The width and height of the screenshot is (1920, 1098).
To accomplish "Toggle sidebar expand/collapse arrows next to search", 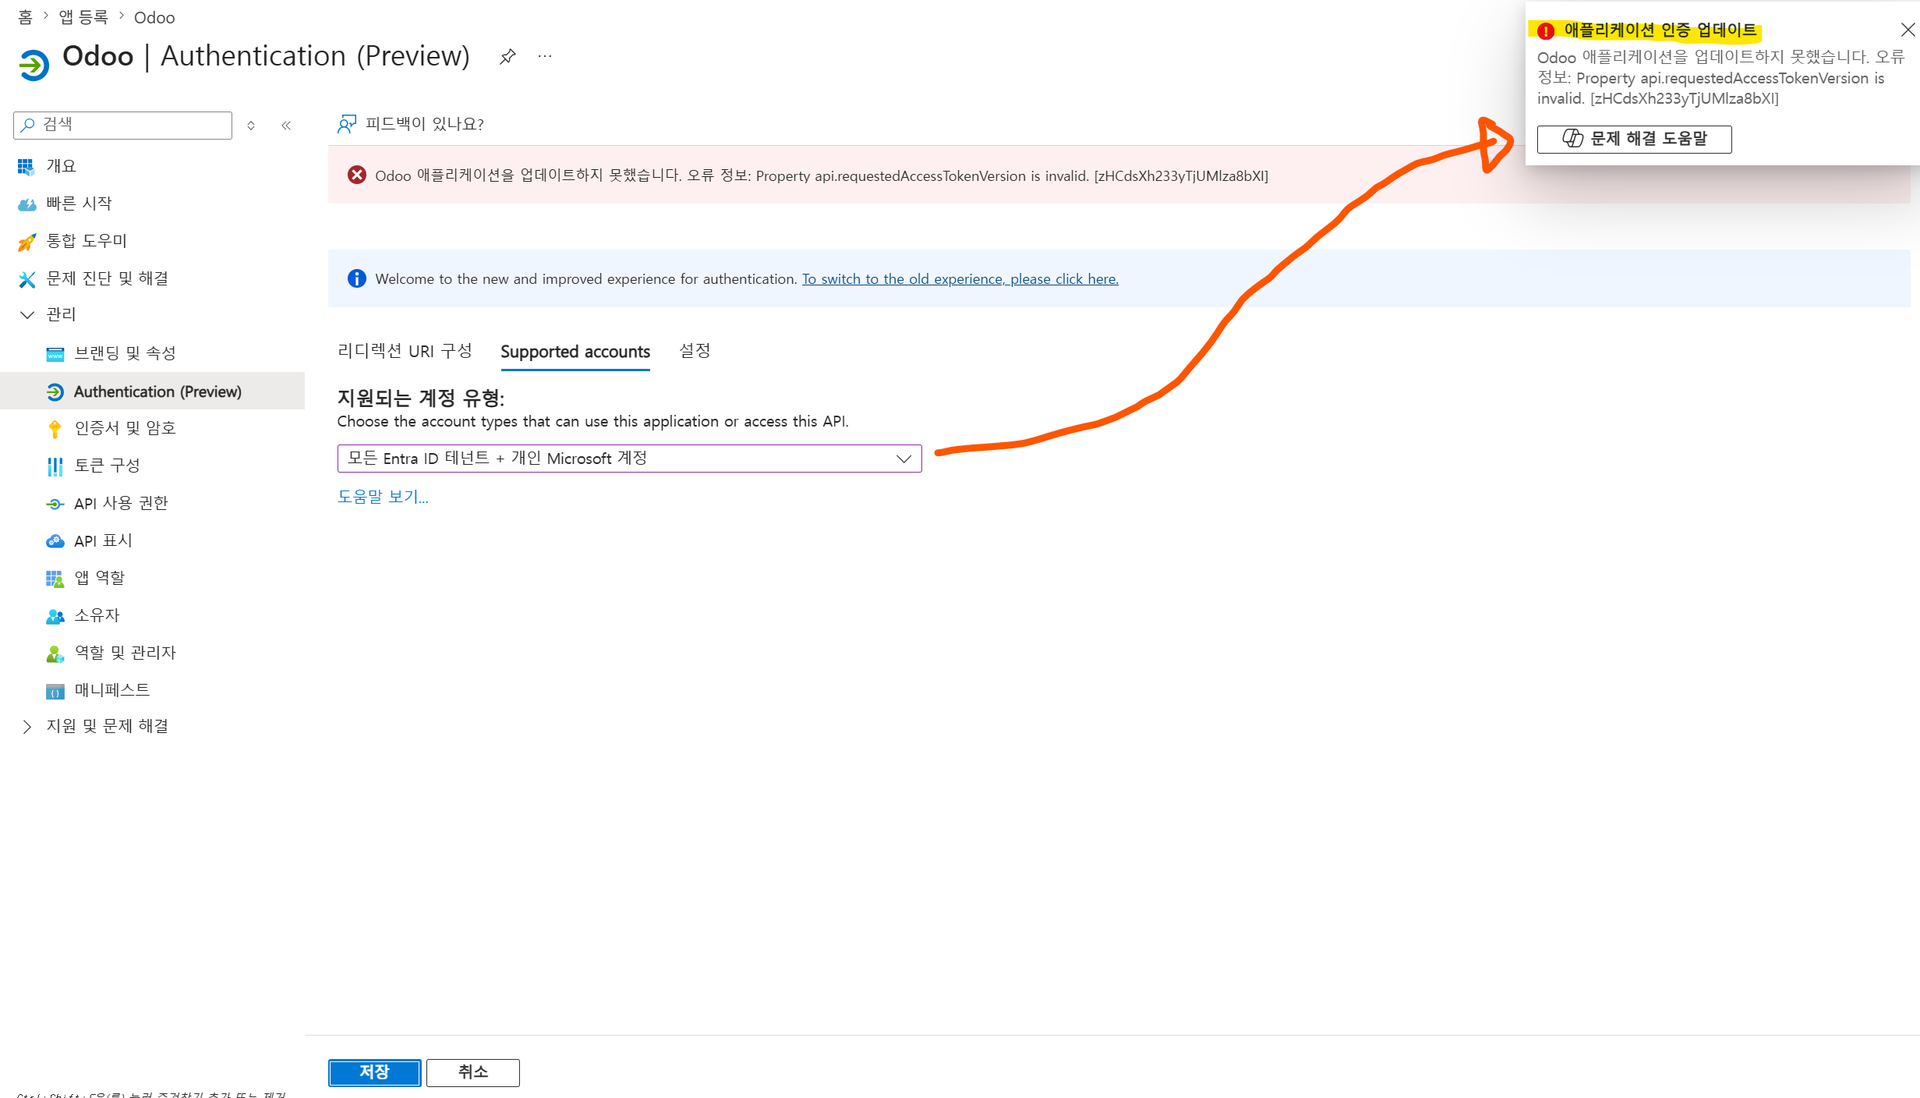I will pos(251,125).
